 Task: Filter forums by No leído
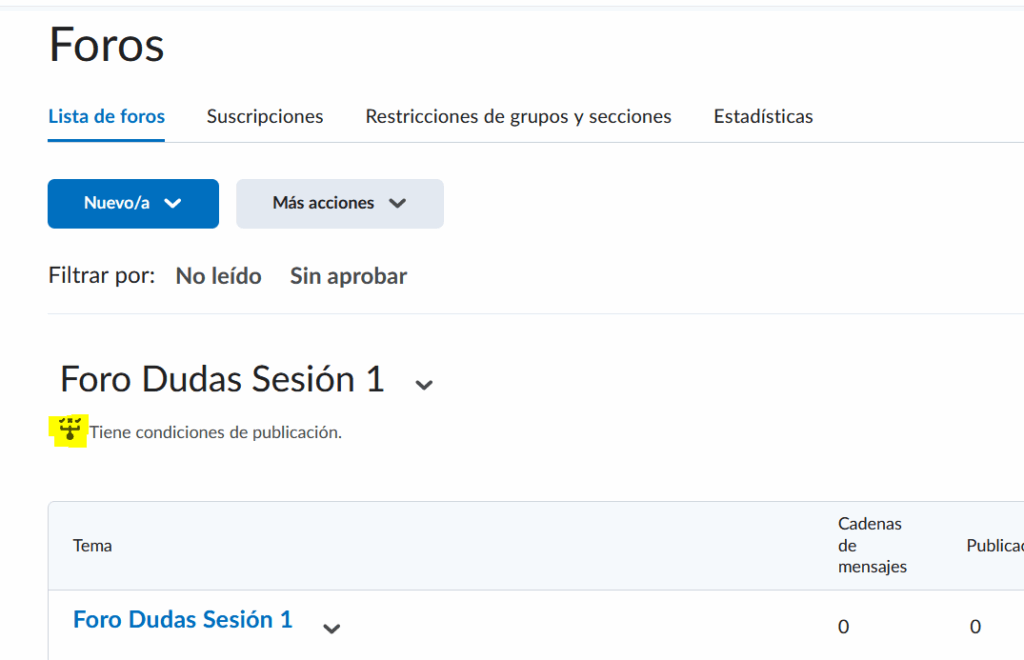pyautogui.click(x=218, y=276)
